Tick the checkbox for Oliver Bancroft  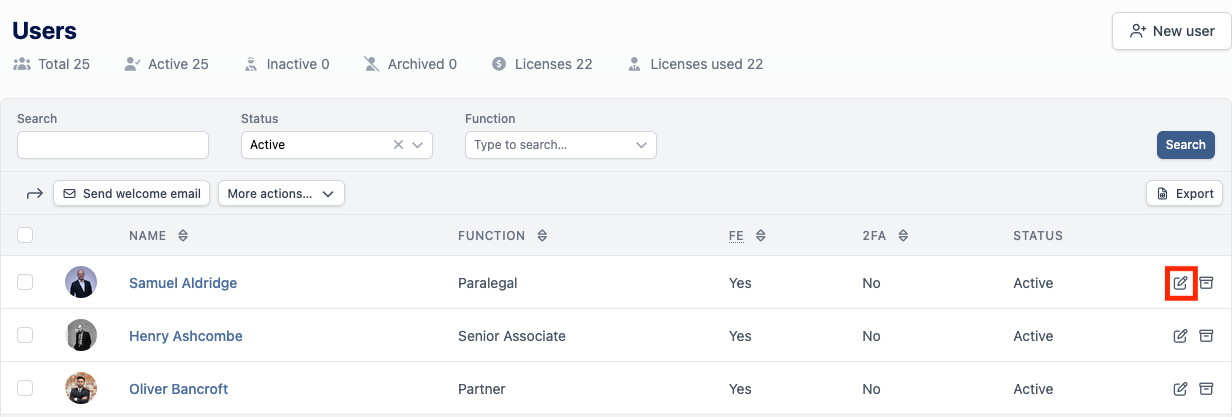point(25,388)
